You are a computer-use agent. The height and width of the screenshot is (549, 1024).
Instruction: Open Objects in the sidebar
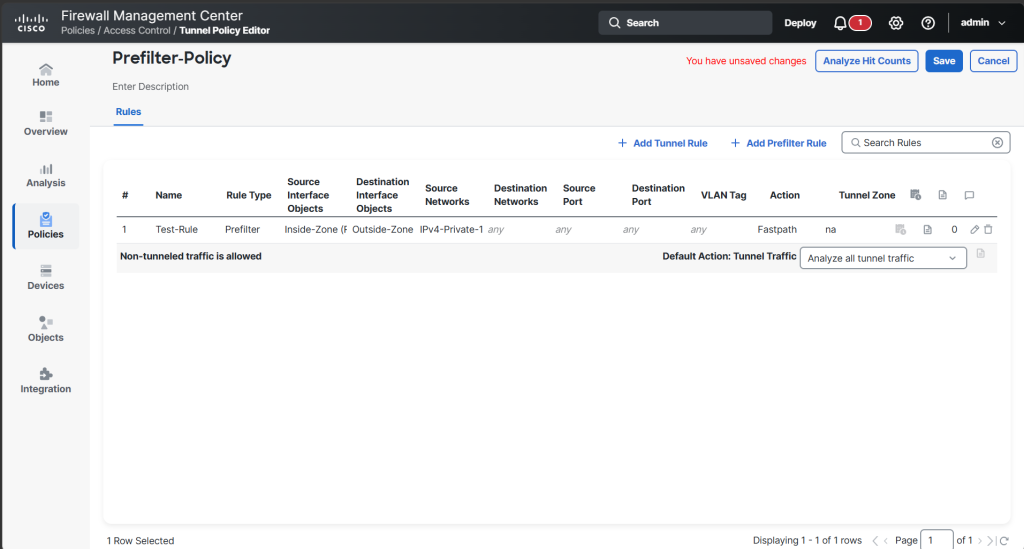46,330
